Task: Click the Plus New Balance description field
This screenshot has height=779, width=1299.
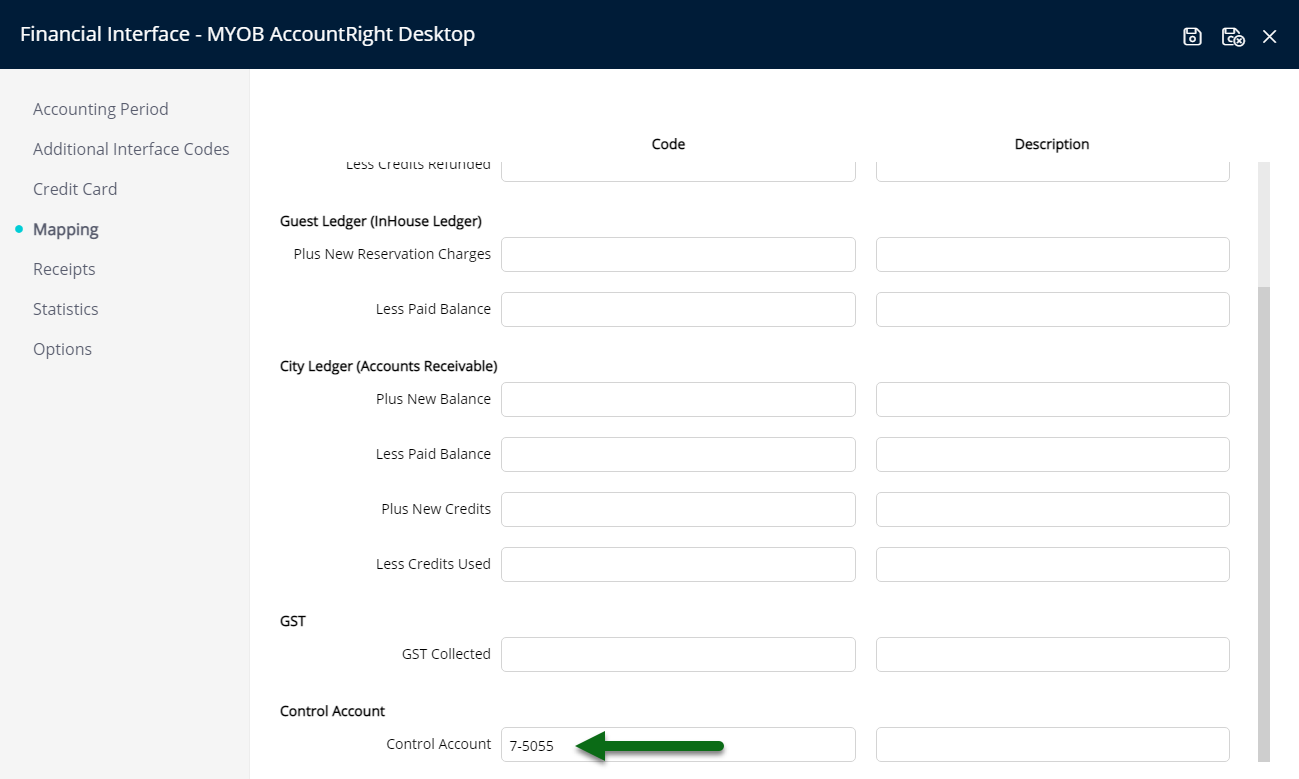Action: pos(1053,399)
